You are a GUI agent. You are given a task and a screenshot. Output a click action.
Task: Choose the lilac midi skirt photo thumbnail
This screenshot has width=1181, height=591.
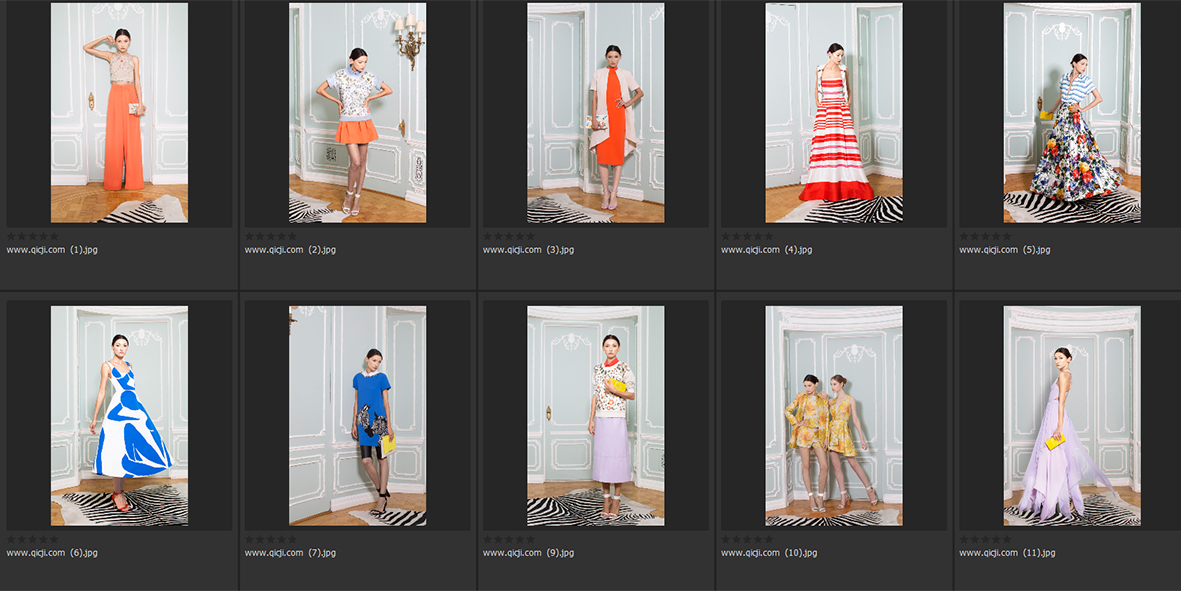pyautogui.click(x=596, y=416)
